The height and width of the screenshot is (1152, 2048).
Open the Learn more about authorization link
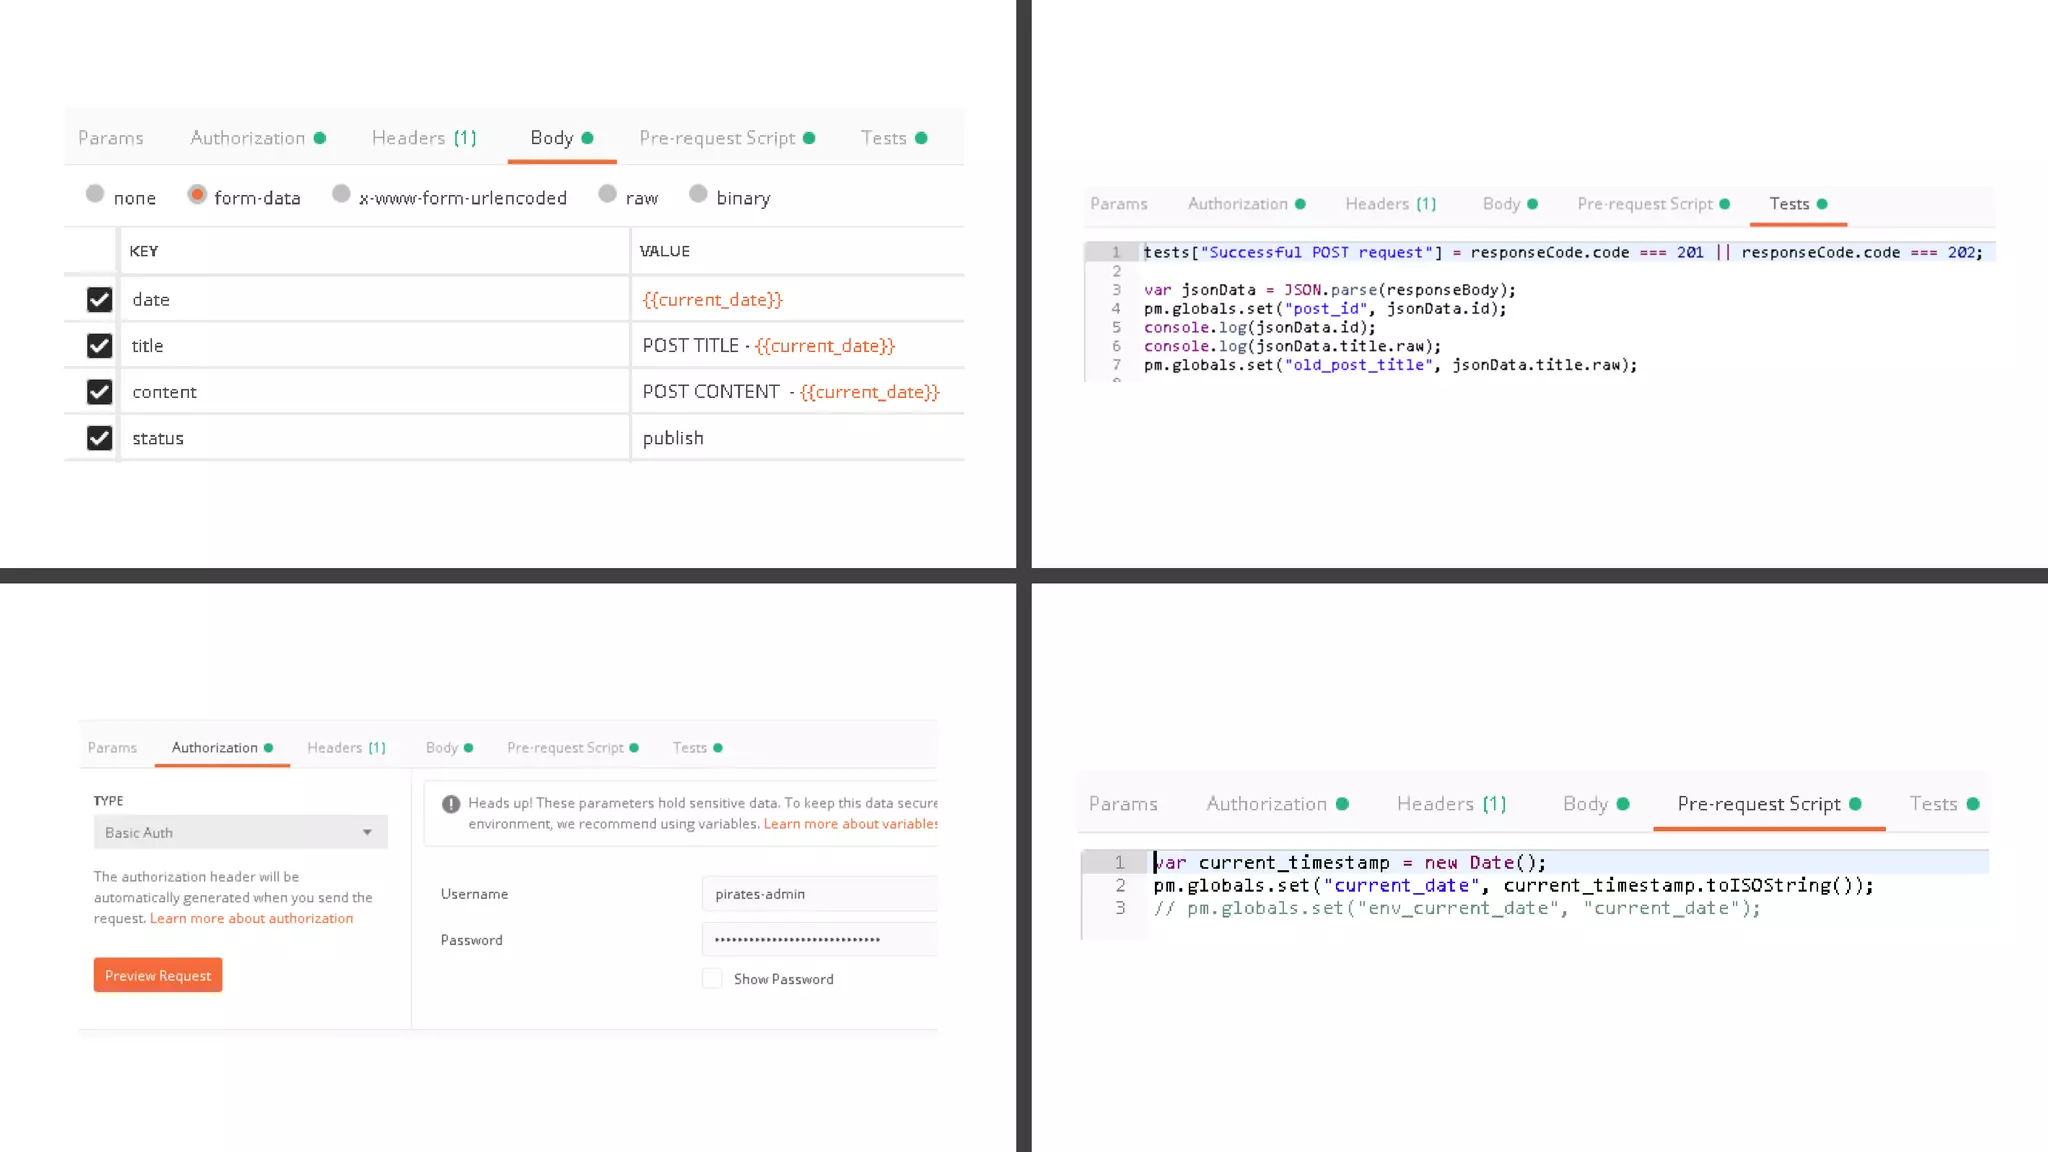click(x=251, y=918)
